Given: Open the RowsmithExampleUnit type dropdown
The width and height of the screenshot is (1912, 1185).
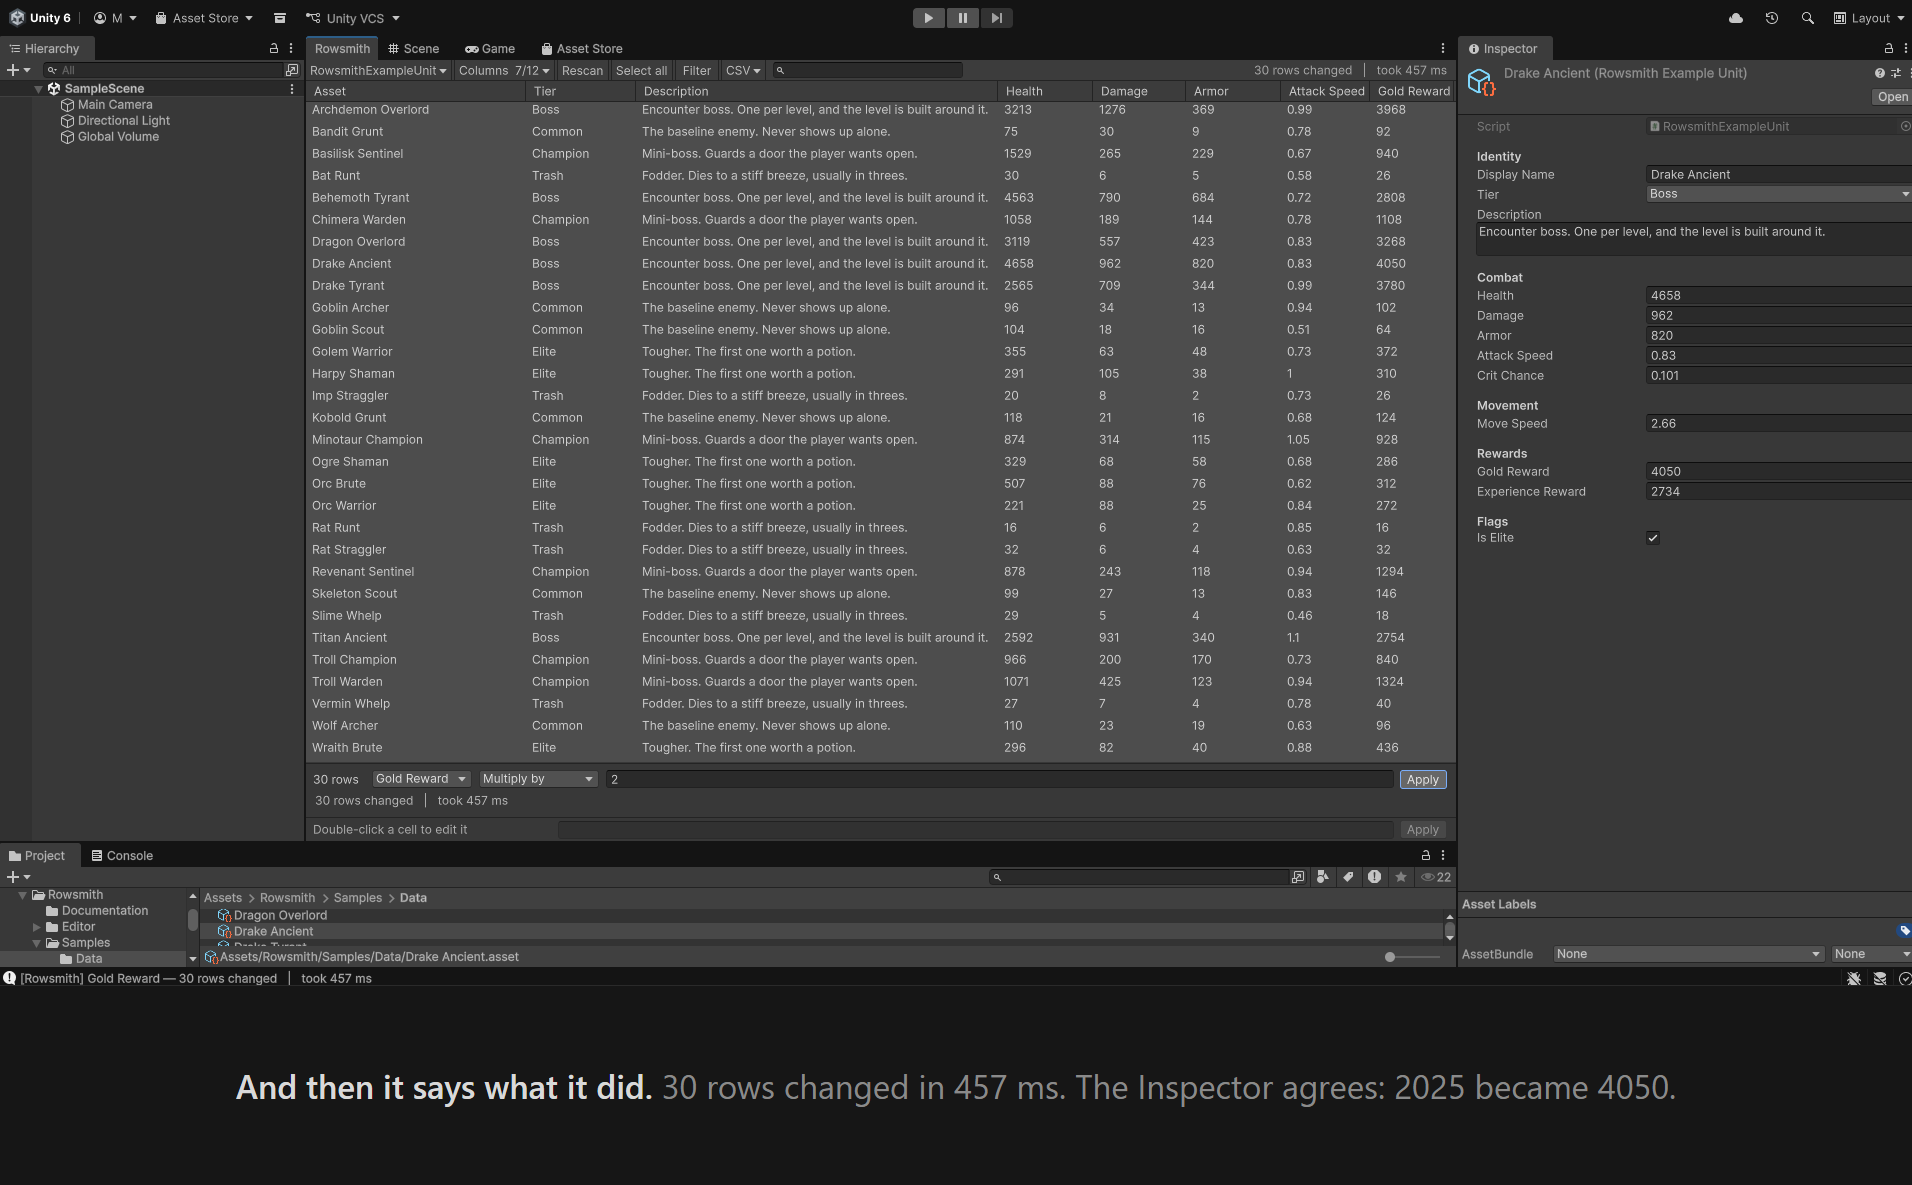Looking at the screenshot, I should 378,70.
